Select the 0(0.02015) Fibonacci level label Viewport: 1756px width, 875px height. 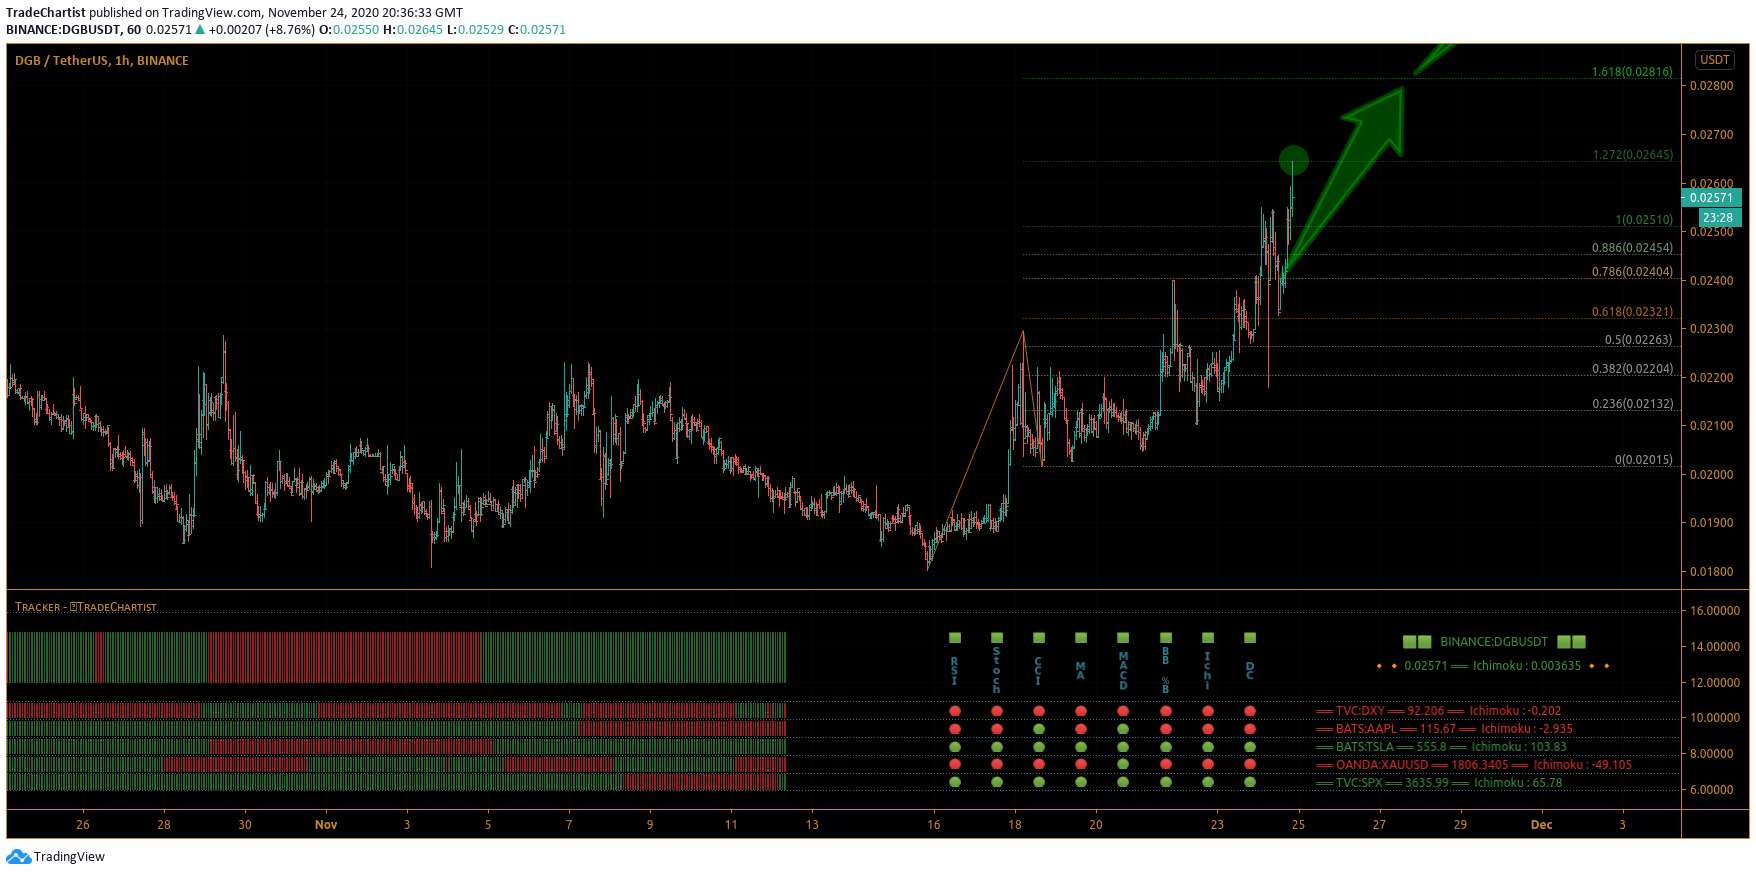pos(1644,460)
